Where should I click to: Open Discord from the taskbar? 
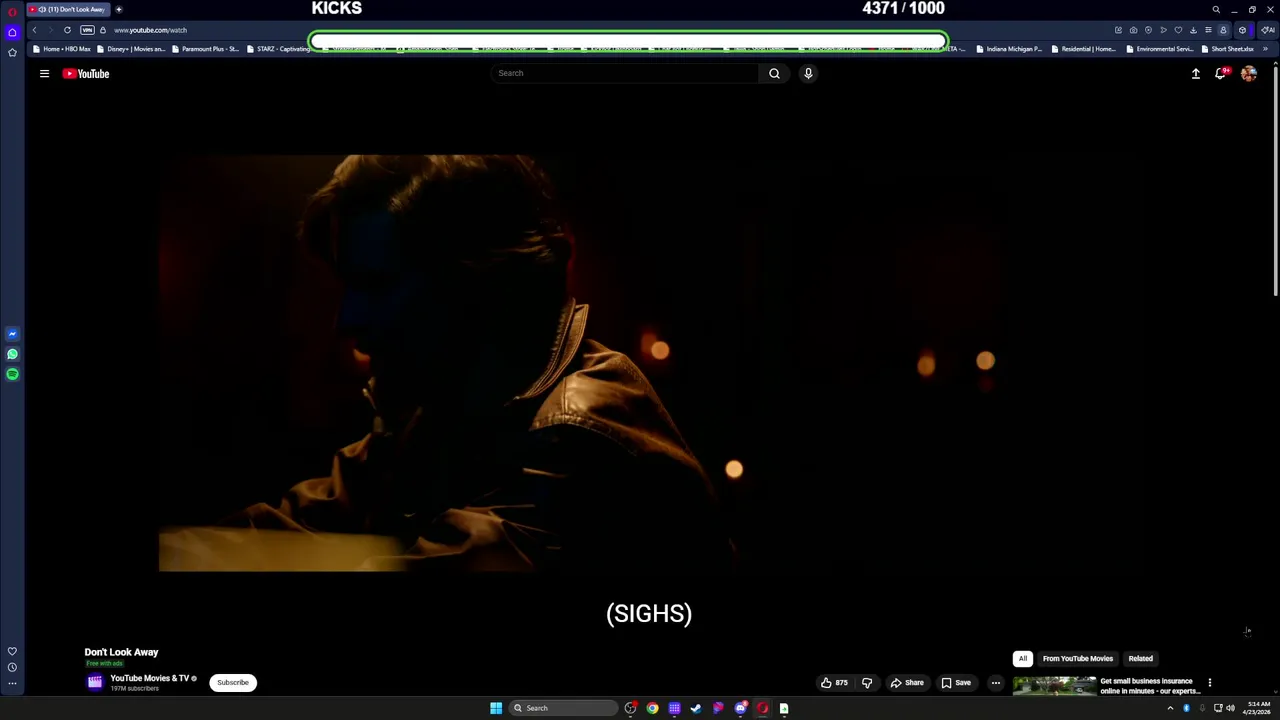[x=741, y=708]
